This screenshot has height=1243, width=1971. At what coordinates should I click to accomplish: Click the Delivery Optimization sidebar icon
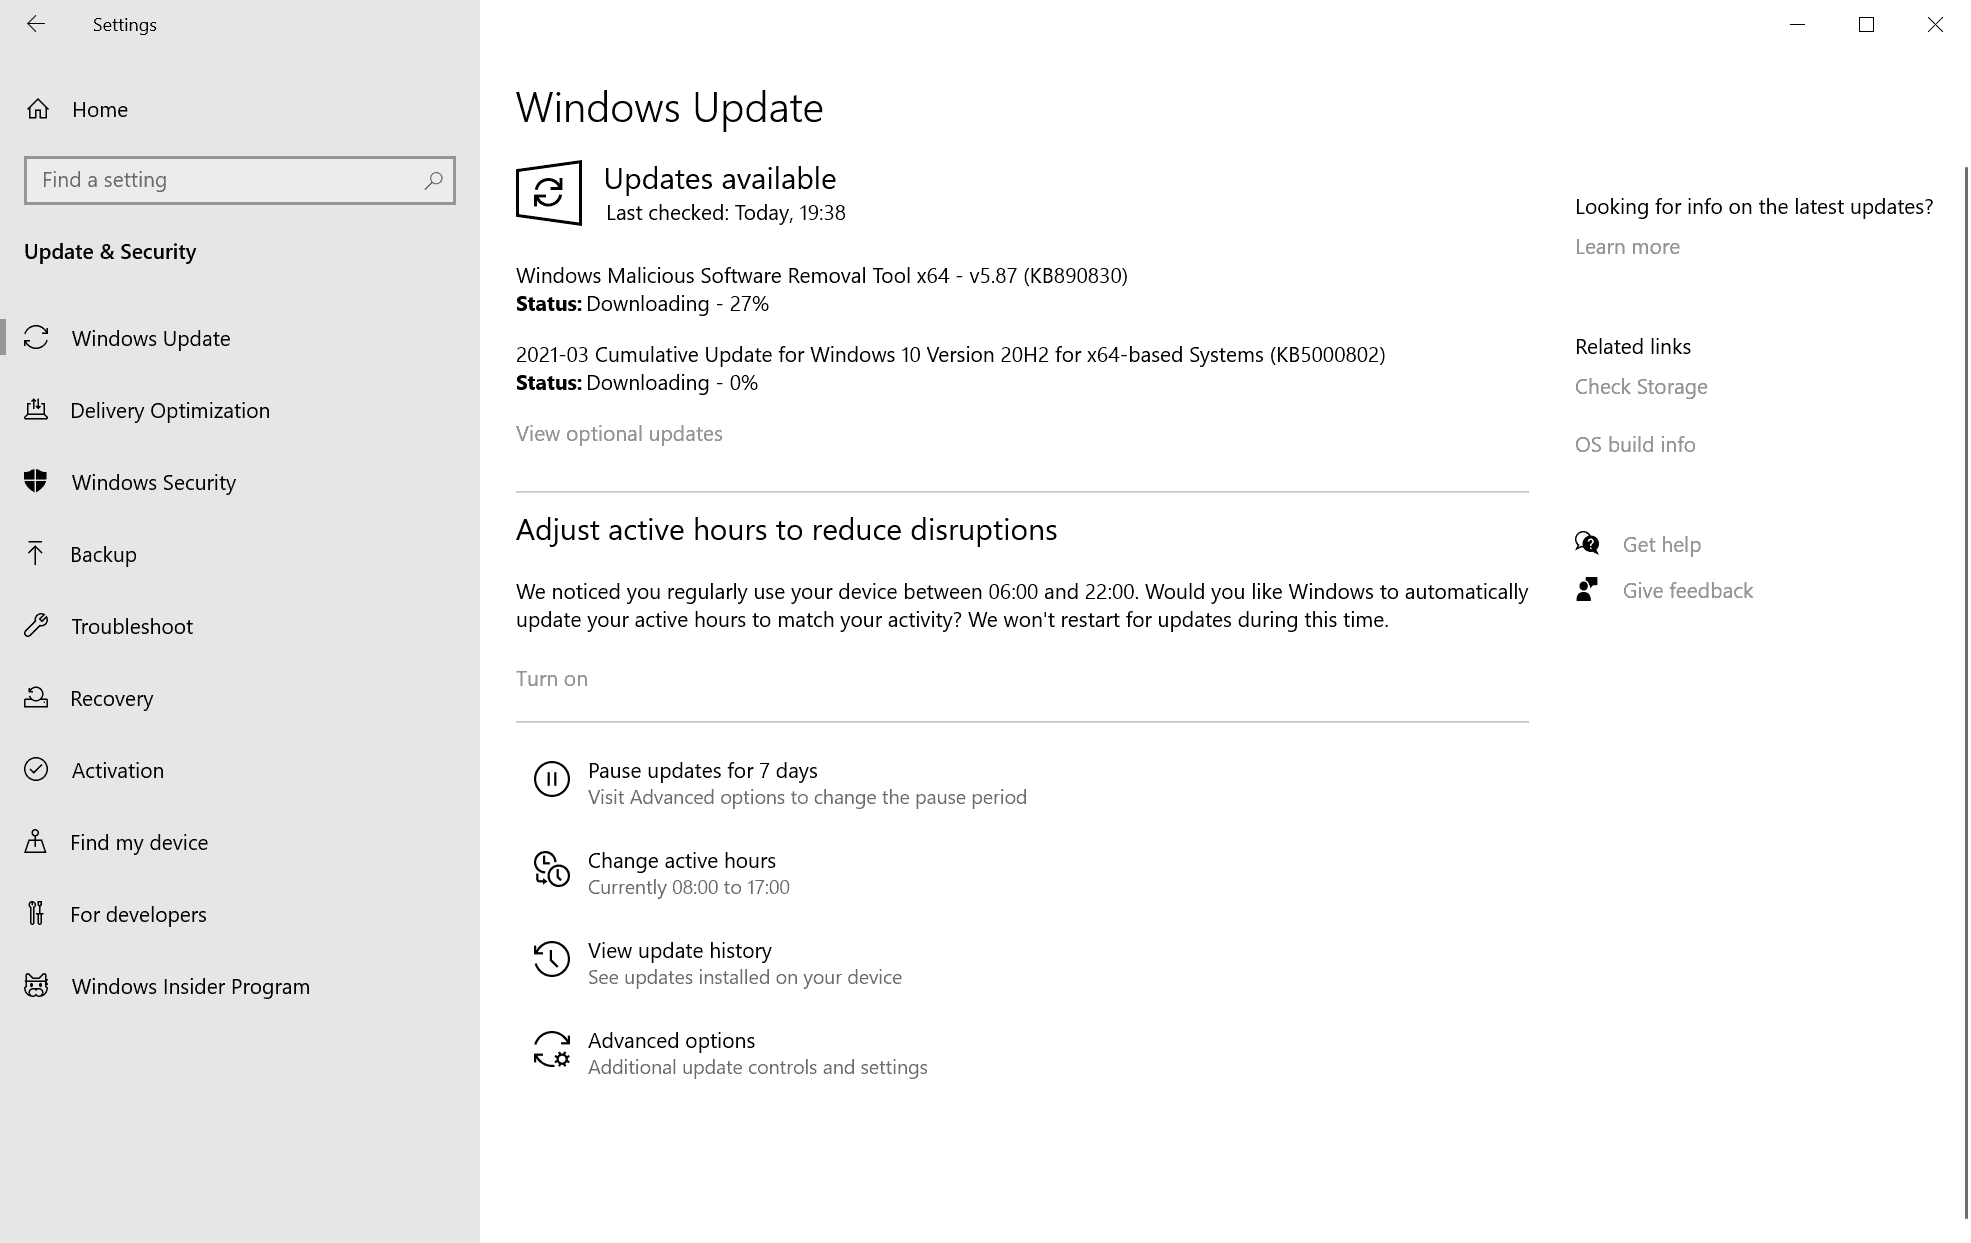point(37,410)
